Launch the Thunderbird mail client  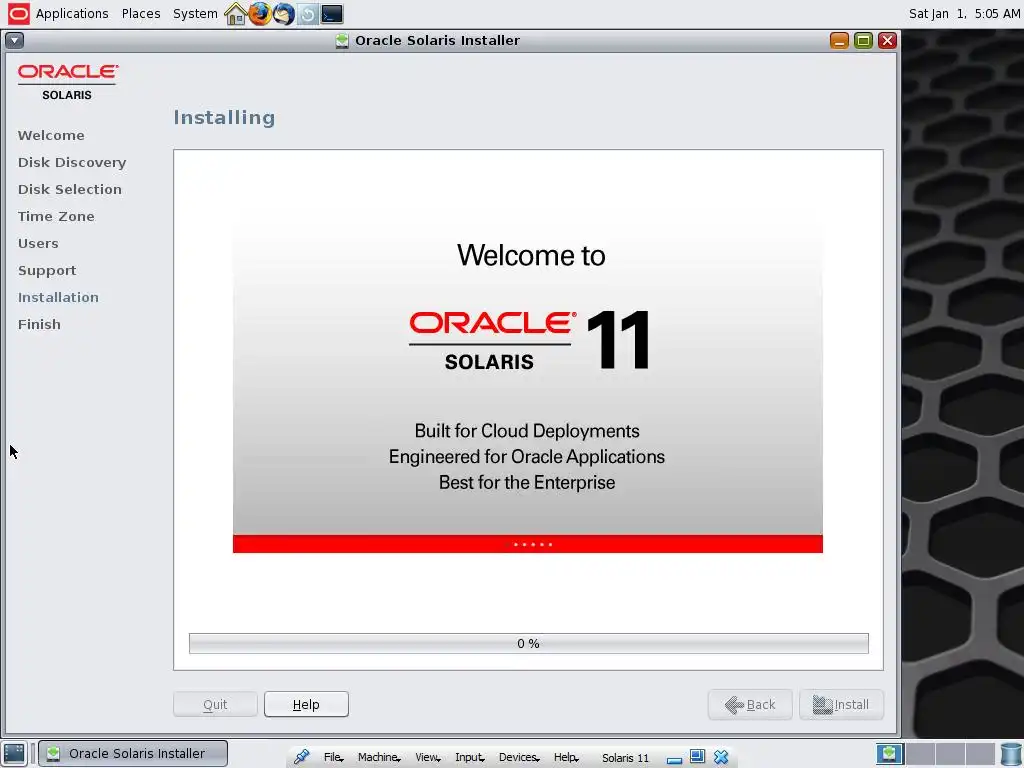click(x=283, y=14)
